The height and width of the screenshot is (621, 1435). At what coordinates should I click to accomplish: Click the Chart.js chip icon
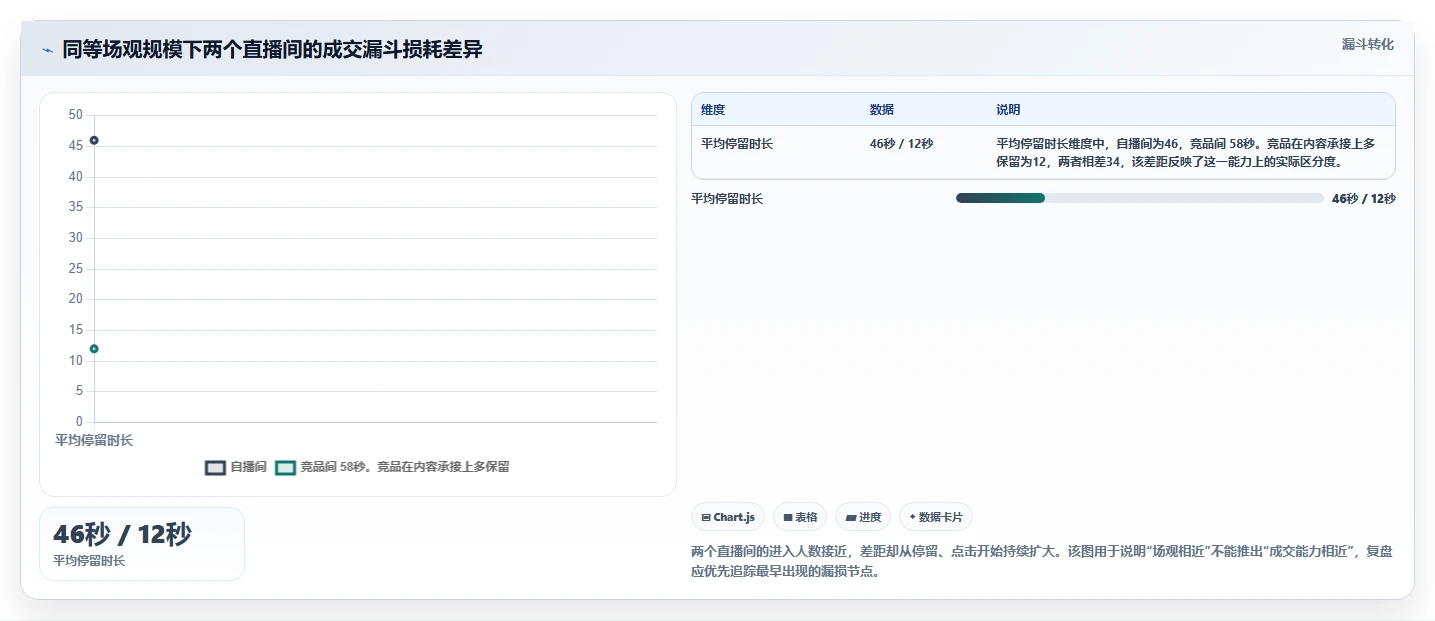click(706, 517)
